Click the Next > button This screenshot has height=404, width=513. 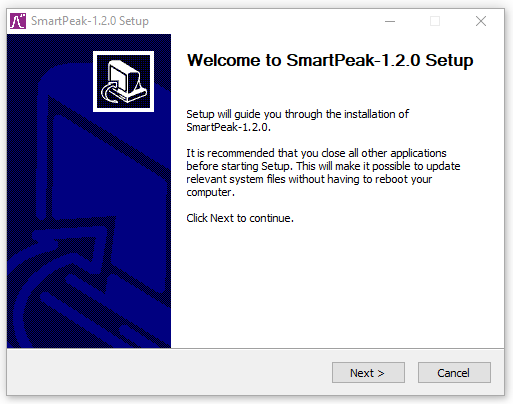click(x=368, y=373)
